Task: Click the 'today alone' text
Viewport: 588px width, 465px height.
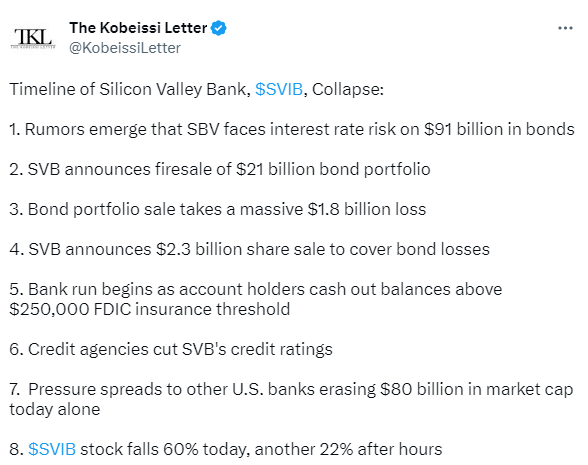Action: click(55, 409)
